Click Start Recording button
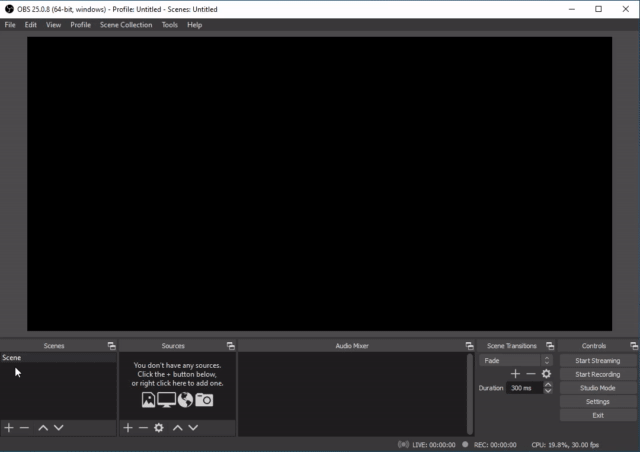 point(598,374)
